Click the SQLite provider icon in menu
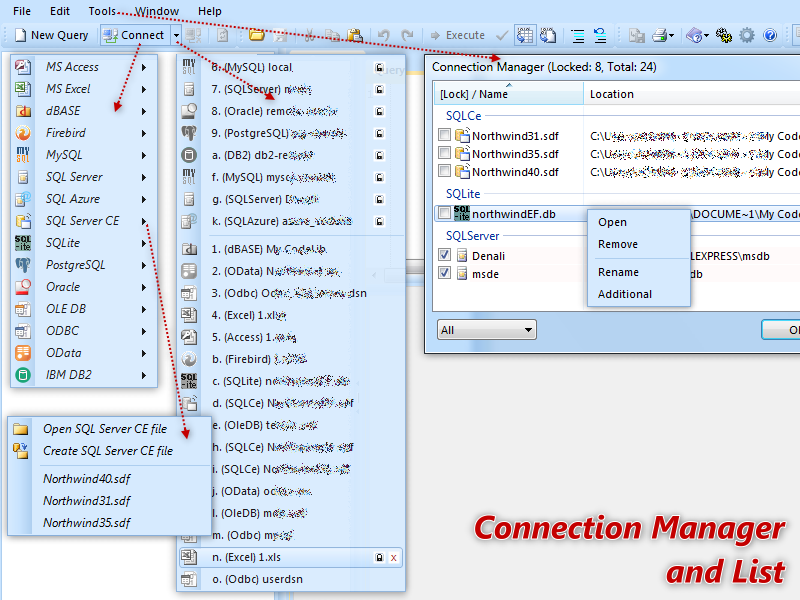 (x=23, y=243)
